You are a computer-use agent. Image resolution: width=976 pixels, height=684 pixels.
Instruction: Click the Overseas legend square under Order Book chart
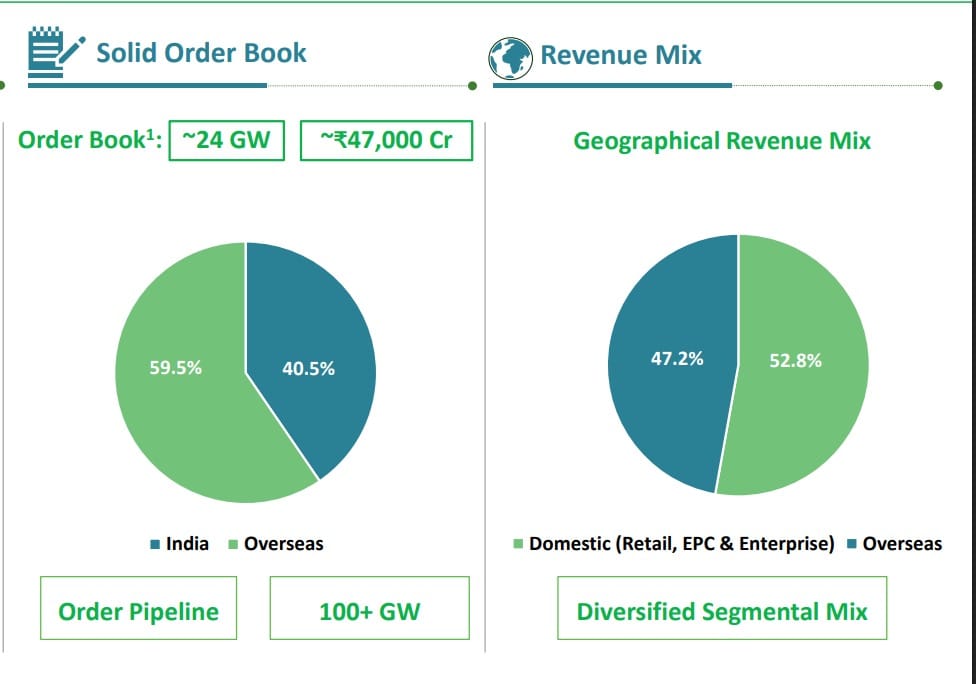(233, 544)
